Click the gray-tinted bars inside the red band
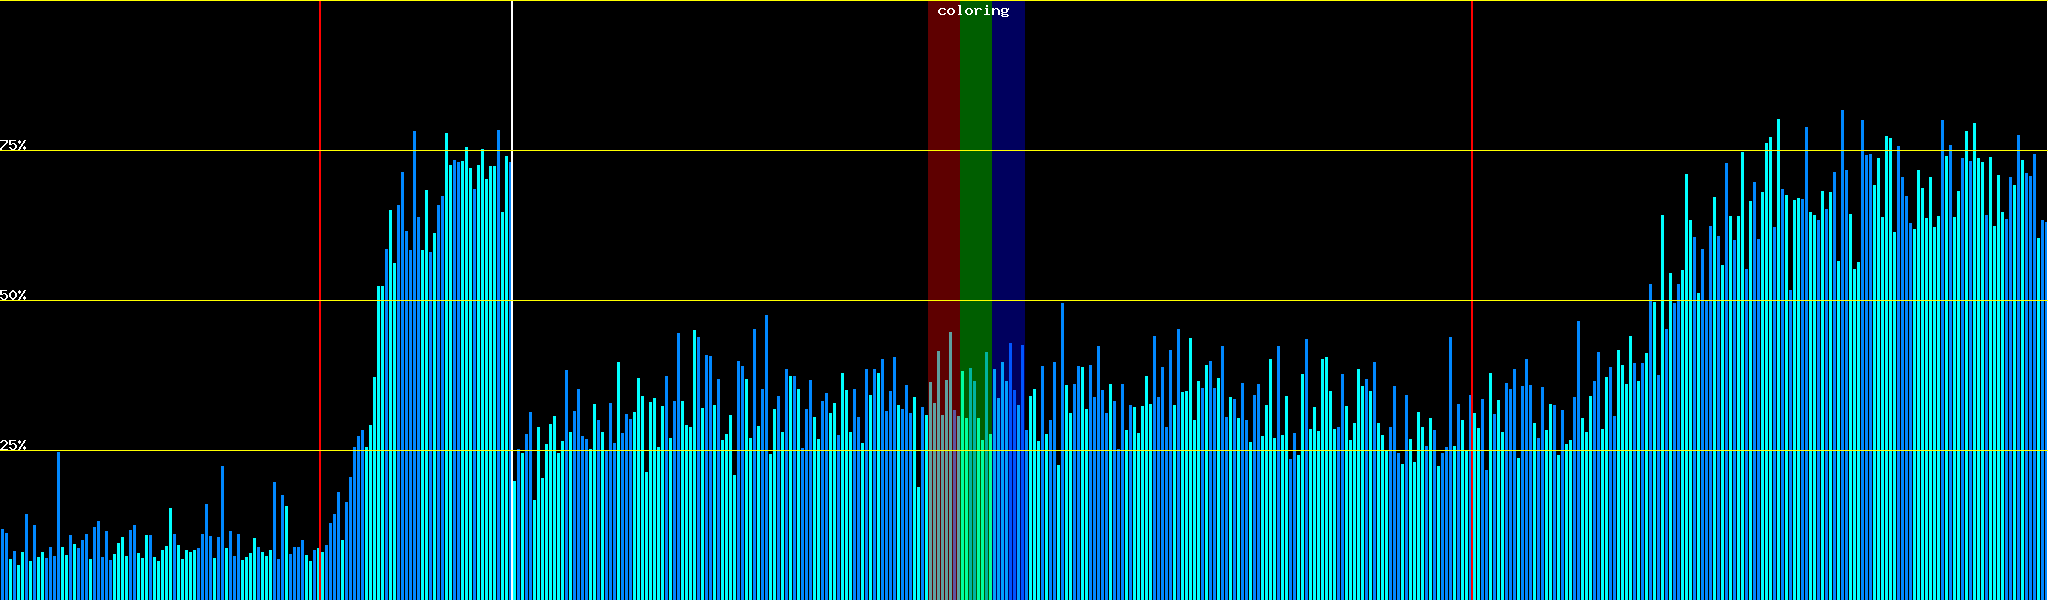 click(943, 480)
